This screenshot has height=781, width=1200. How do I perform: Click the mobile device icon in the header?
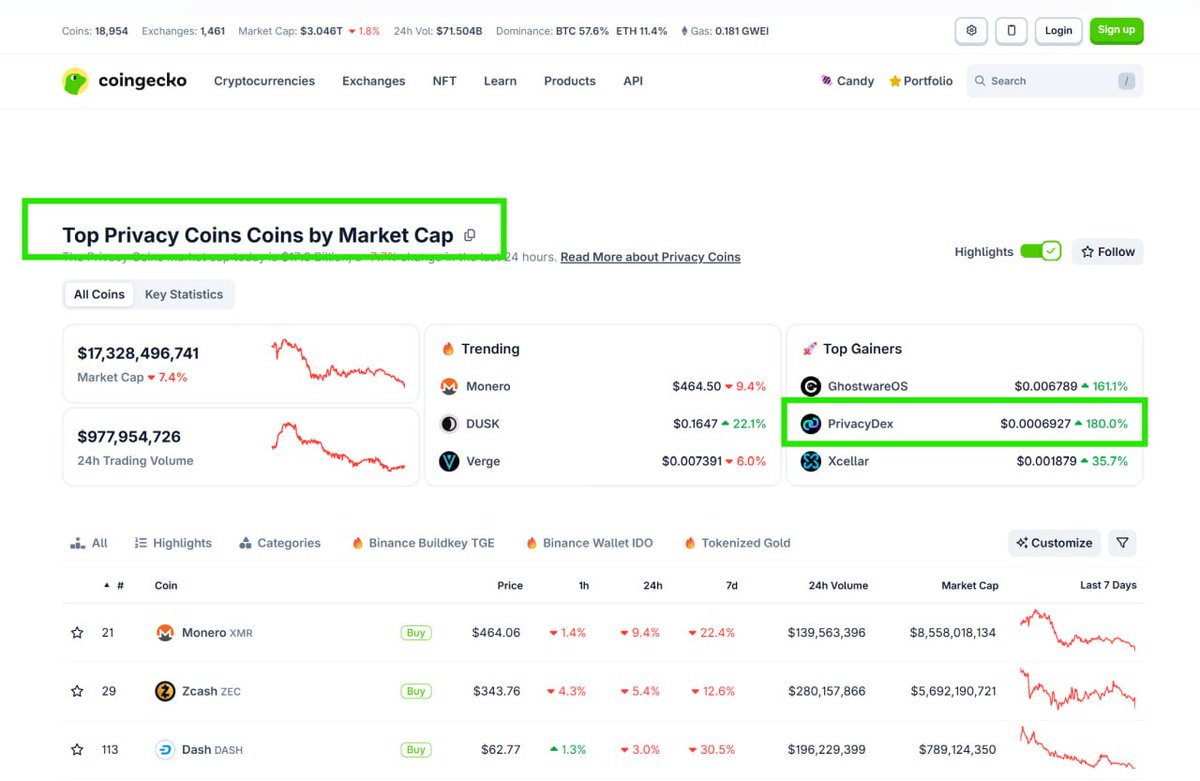coord(1011,30)
